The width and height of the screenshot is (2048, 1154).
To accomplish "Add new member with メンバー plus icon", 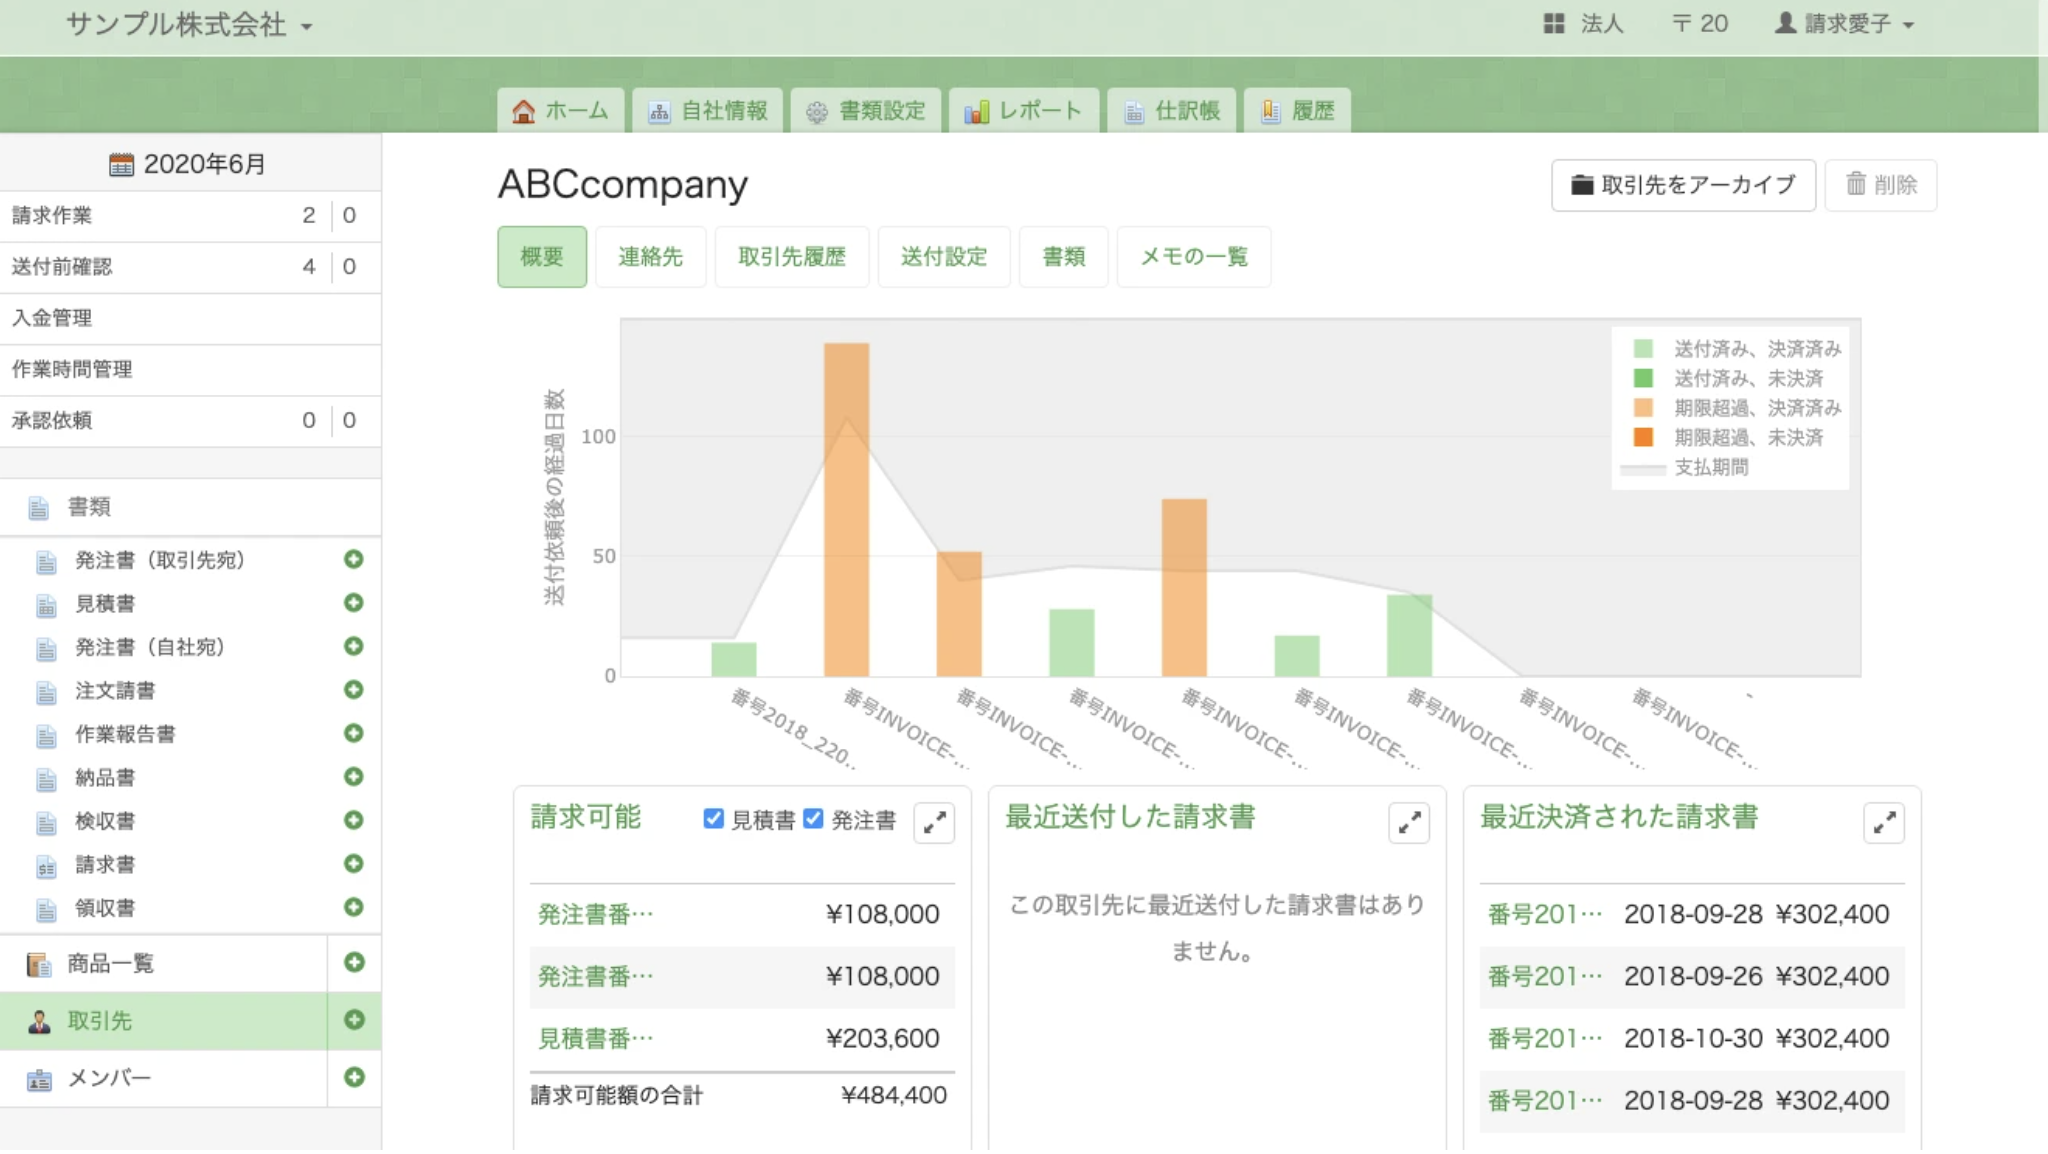I will [354, 1078].
